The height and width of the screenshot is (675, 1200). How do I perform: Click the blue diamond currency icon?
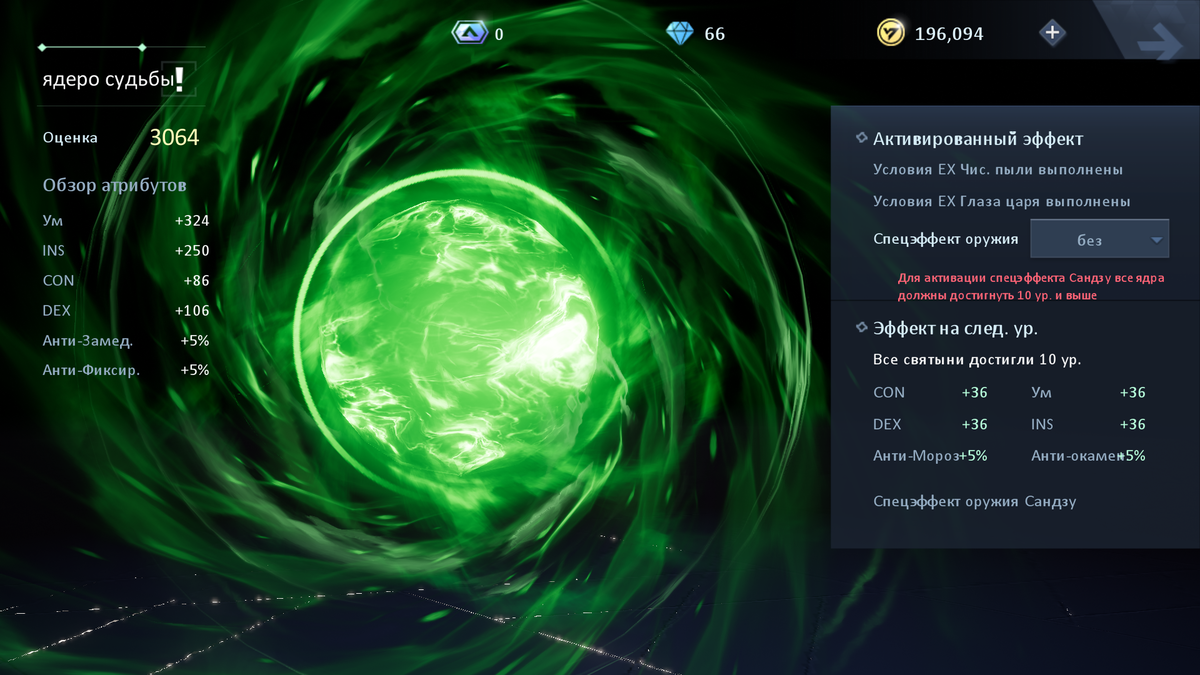pyautogui.click(x=680, y=33)
